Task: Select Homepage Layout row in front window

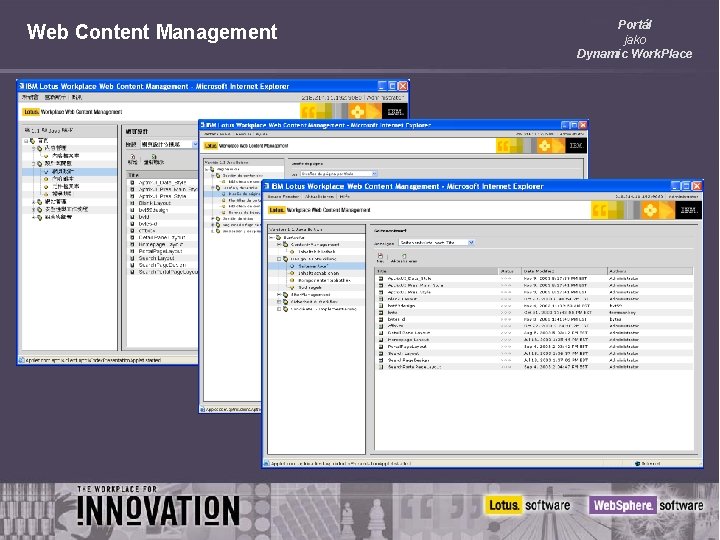Action: coord(534,340)
